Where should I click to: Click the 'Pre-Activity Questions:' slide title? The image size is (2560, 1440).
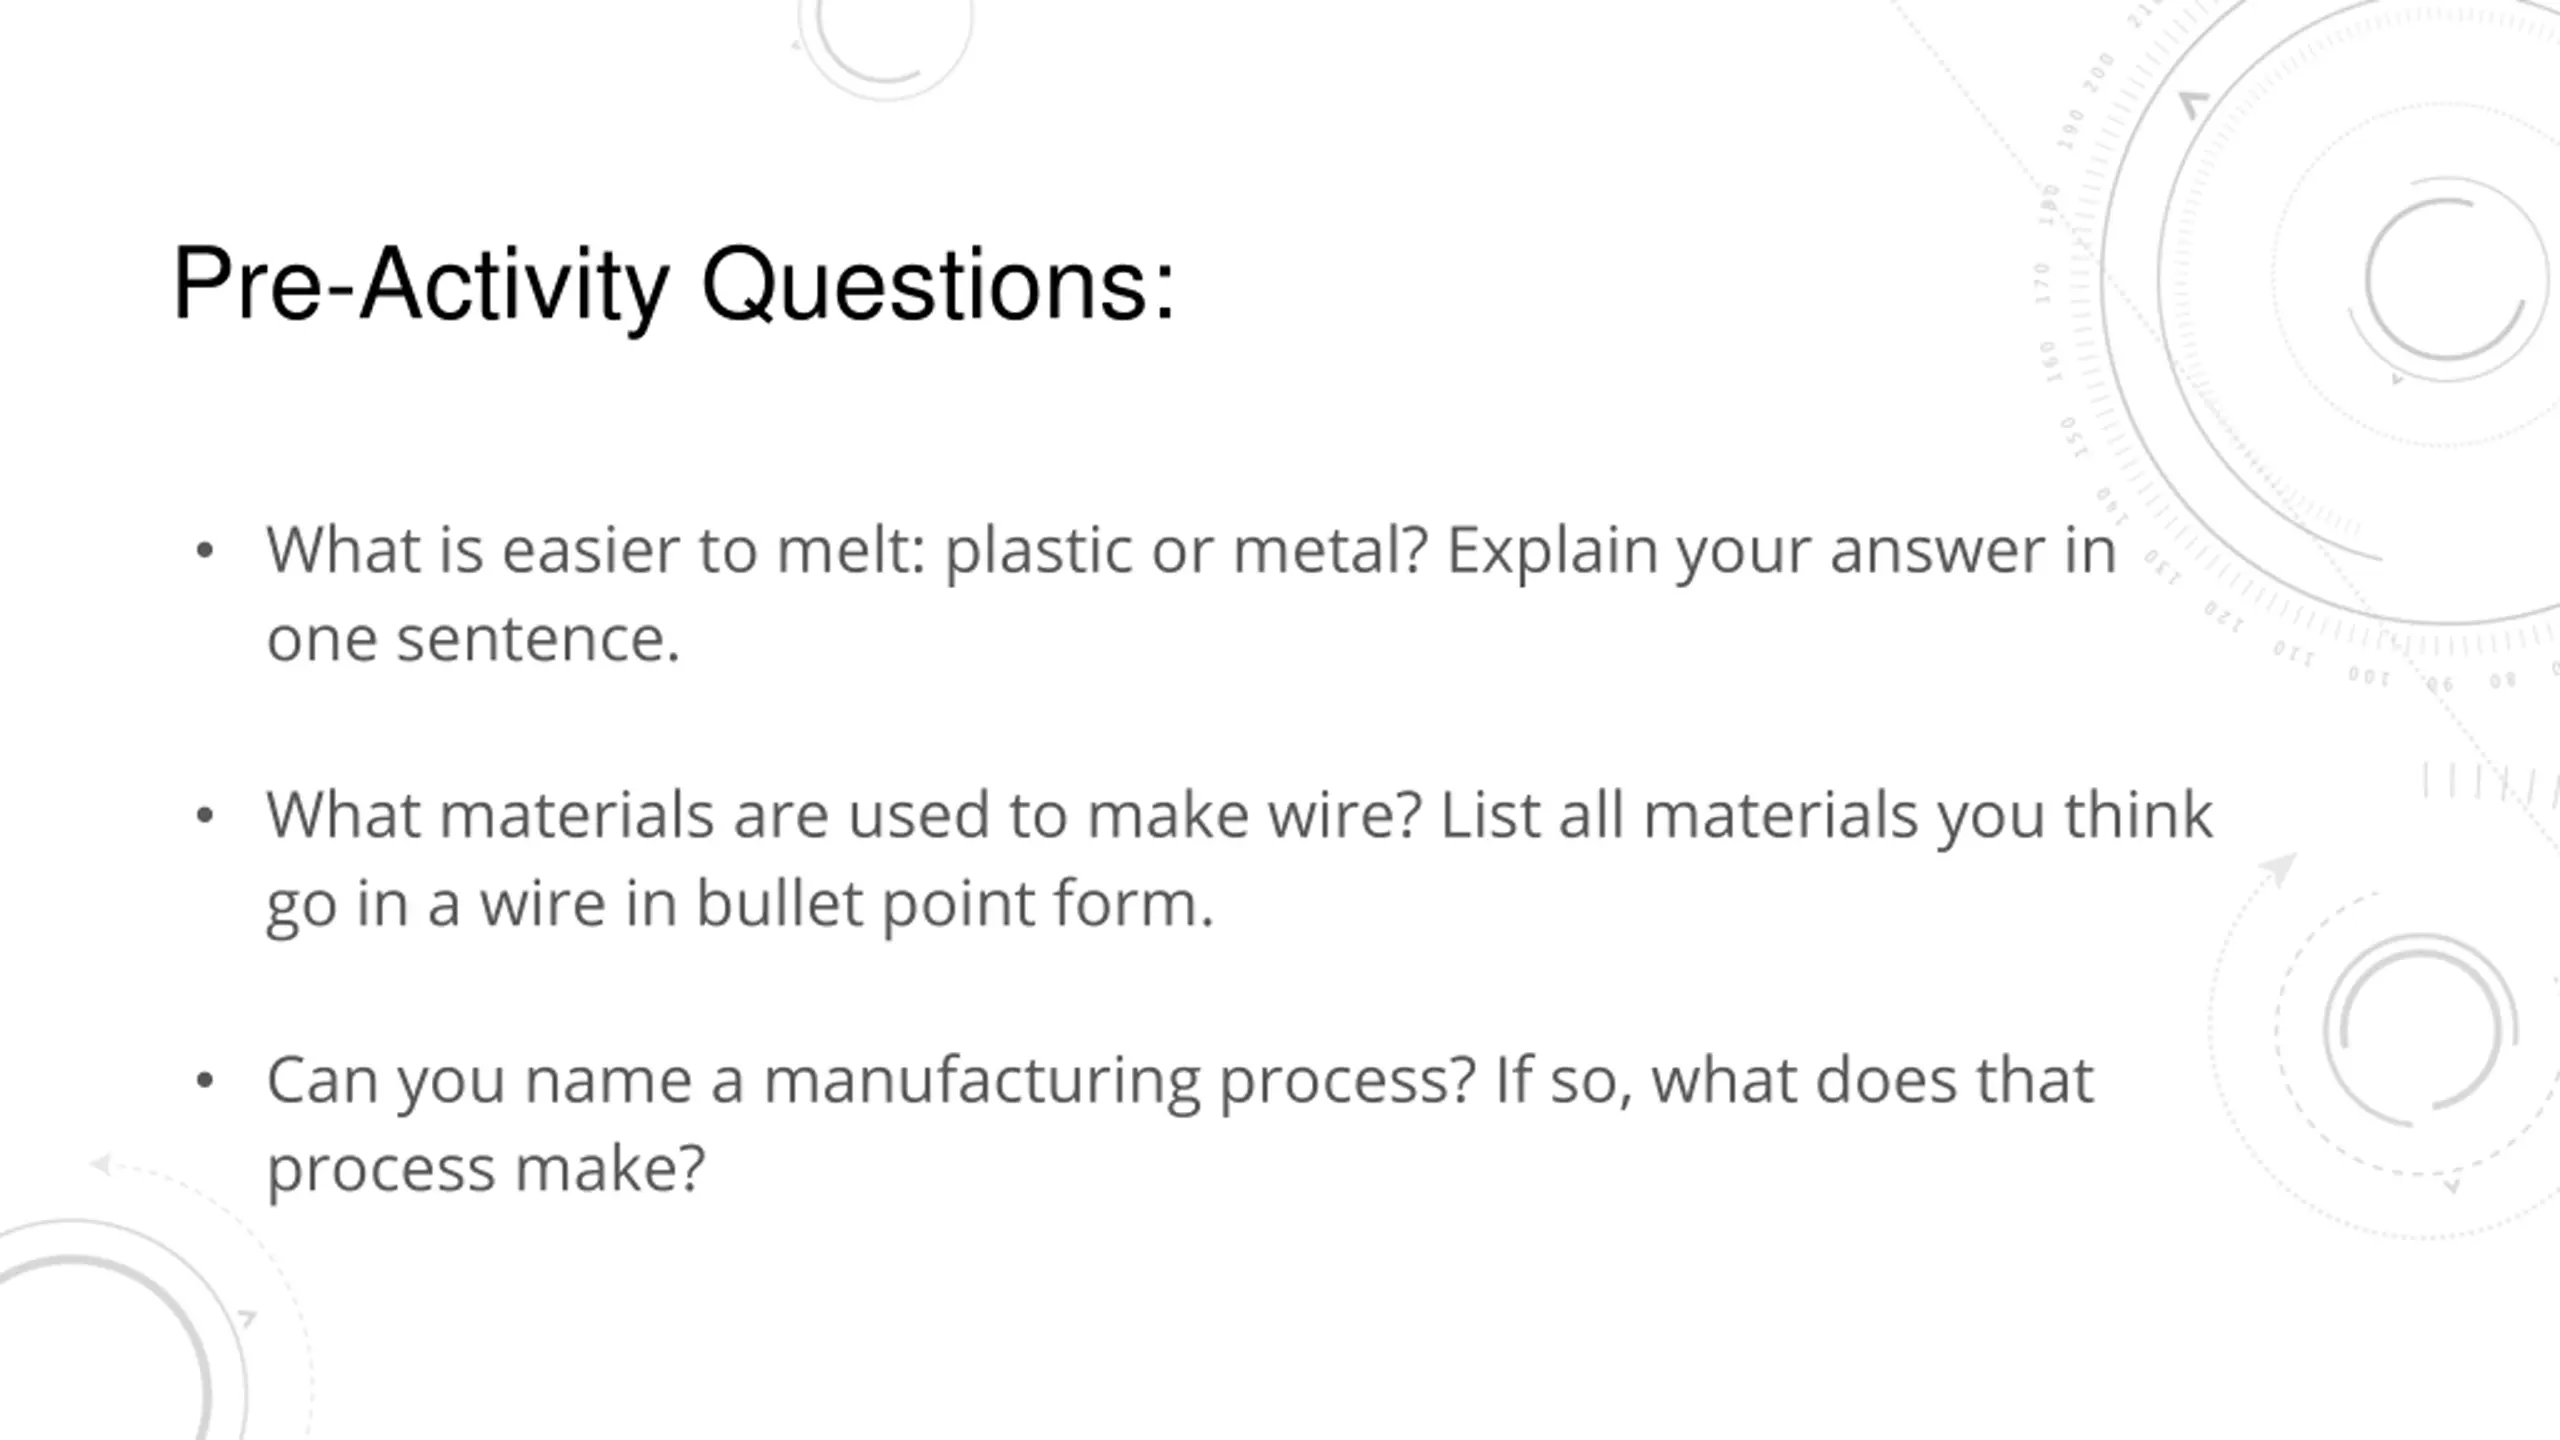(674, 286)
